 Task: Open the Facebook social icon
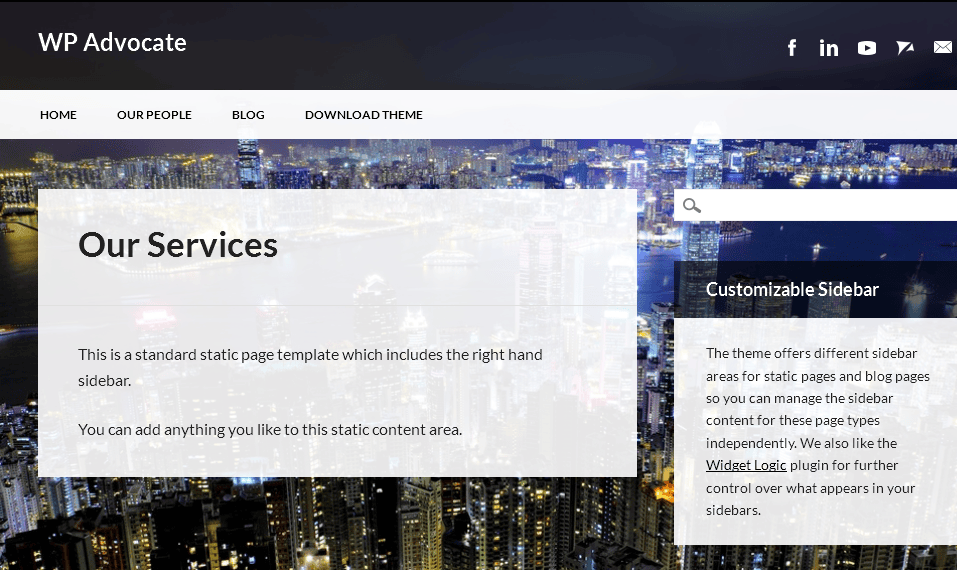[x=792, y=48]
